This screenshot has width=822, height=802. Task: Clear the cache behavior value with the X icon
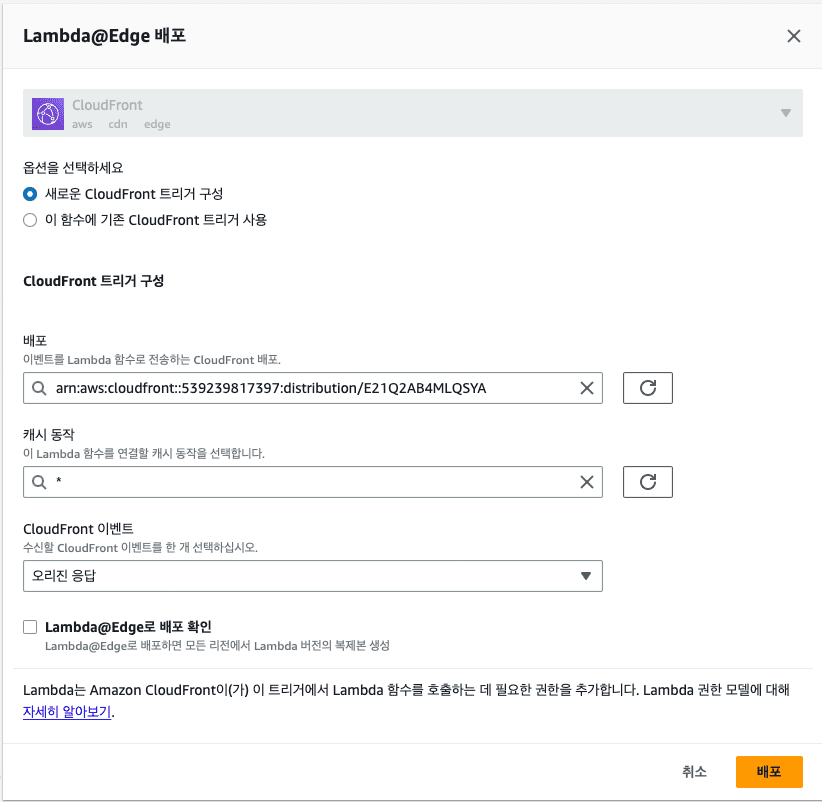pos(587,481)
